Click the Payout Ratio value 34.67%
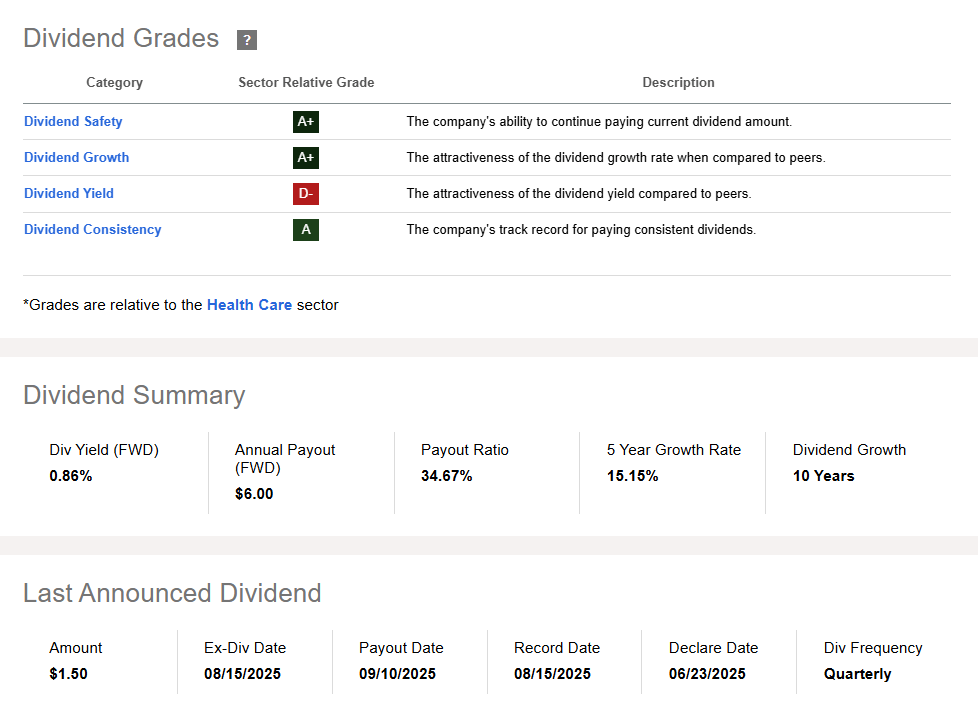Image resolution: width=978 pixels, height=703 pixels. click(x=446, y=476)
